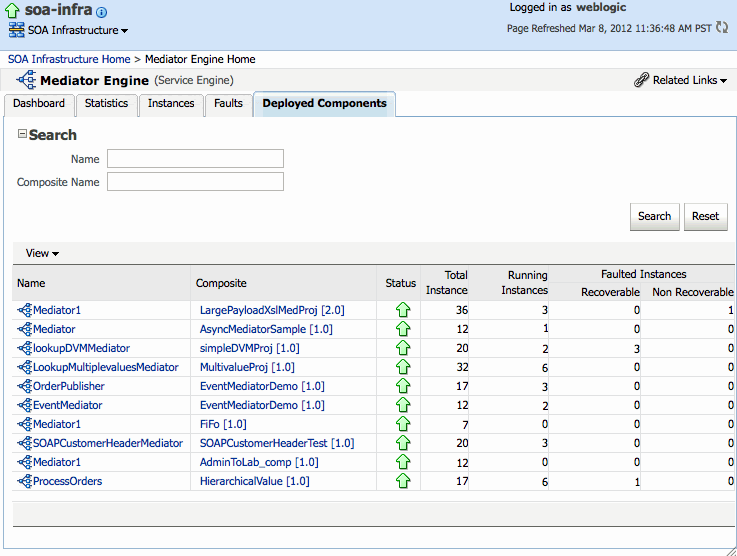Image resolution: width=737 pixels, height=556 pixels.
Task: Click the green up arrow beside soa-infra
Action: (12, 10)
